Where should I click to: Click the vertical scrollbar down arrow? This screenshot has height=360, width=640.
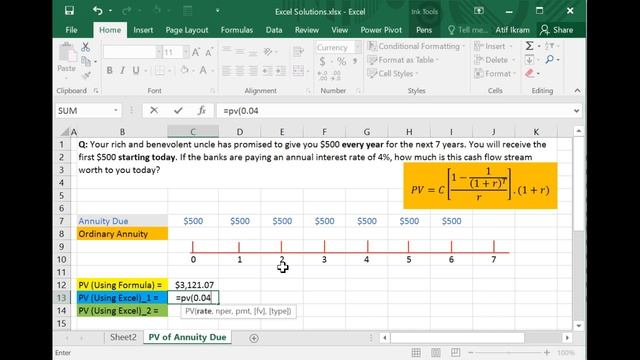coord(578,325)
